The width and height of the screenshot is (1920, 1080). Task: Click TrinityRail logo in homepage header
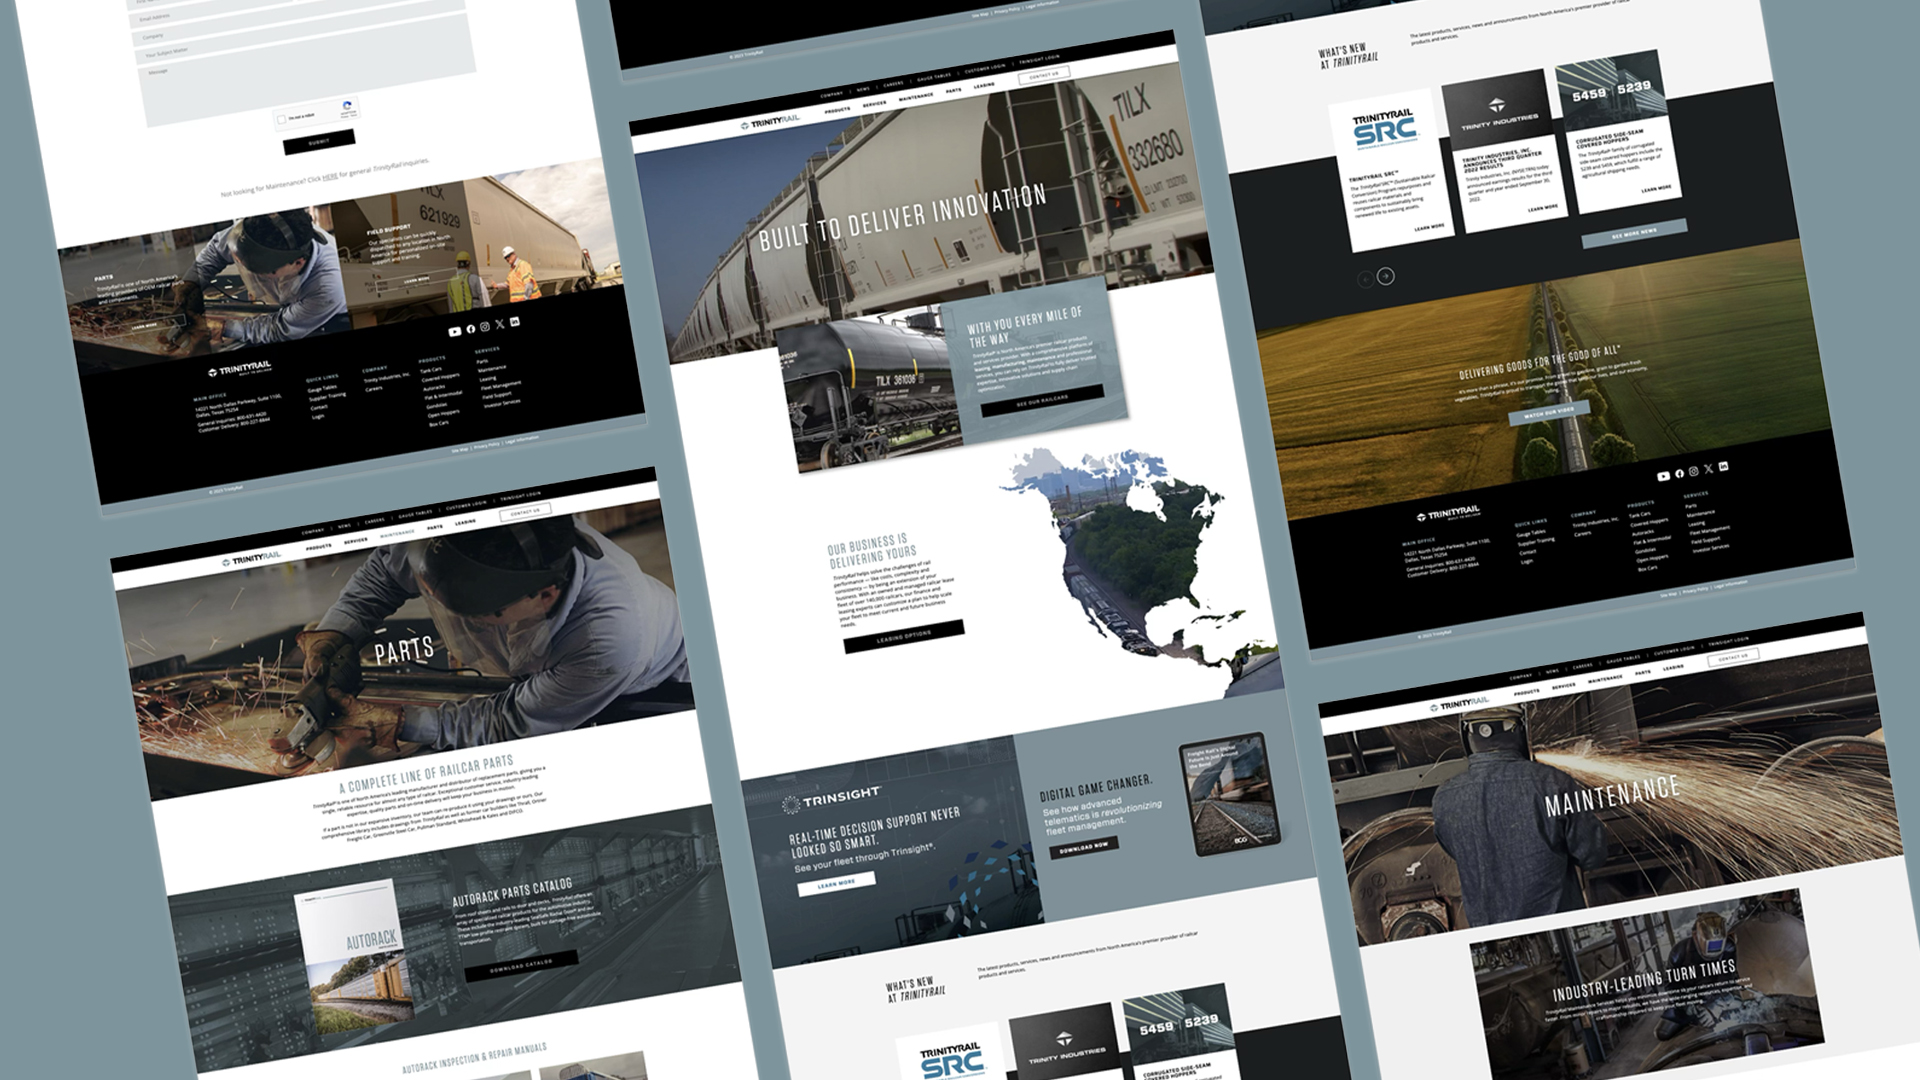(x=770, y=122)
